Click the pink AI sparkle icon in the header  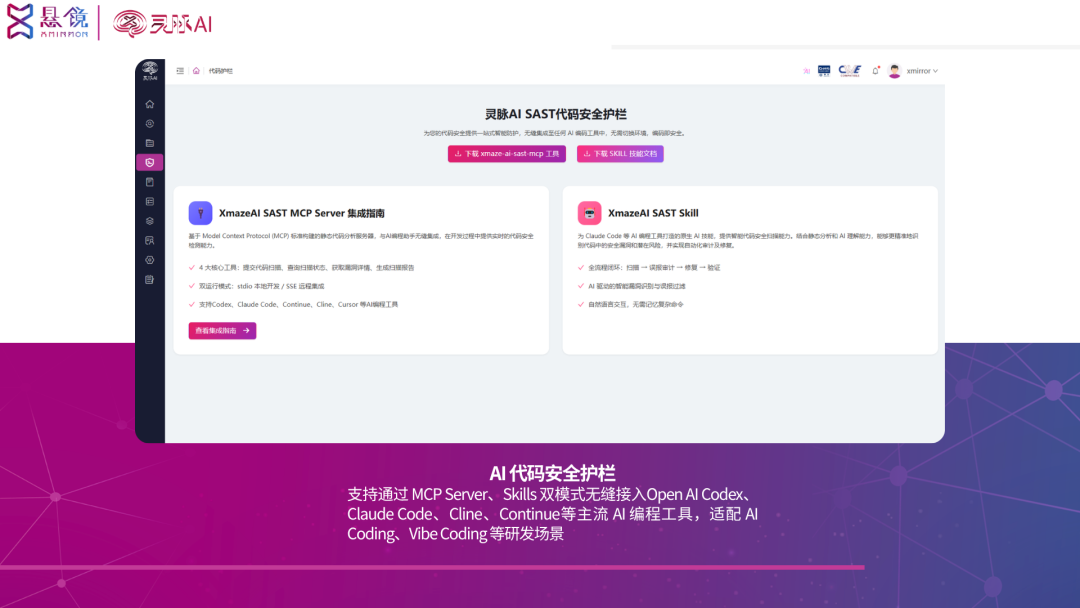[x=807, y=71]
